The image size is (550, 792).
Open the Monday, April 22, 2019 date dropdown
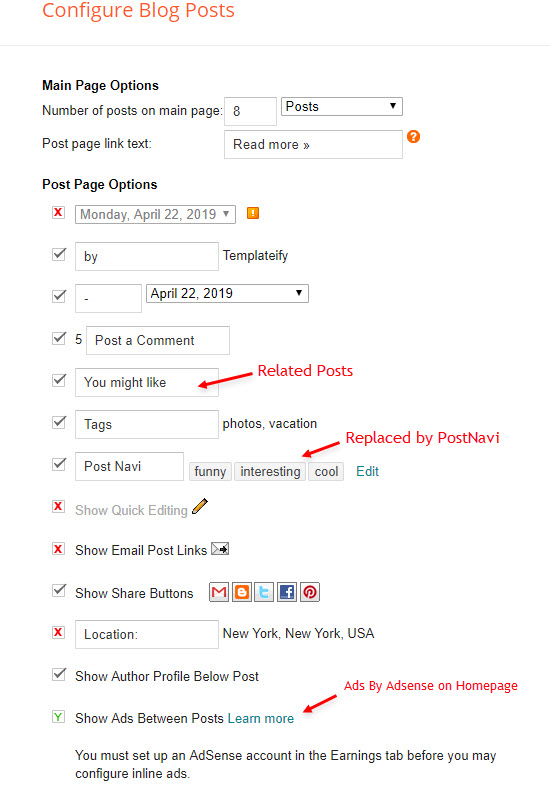[155, 214]
